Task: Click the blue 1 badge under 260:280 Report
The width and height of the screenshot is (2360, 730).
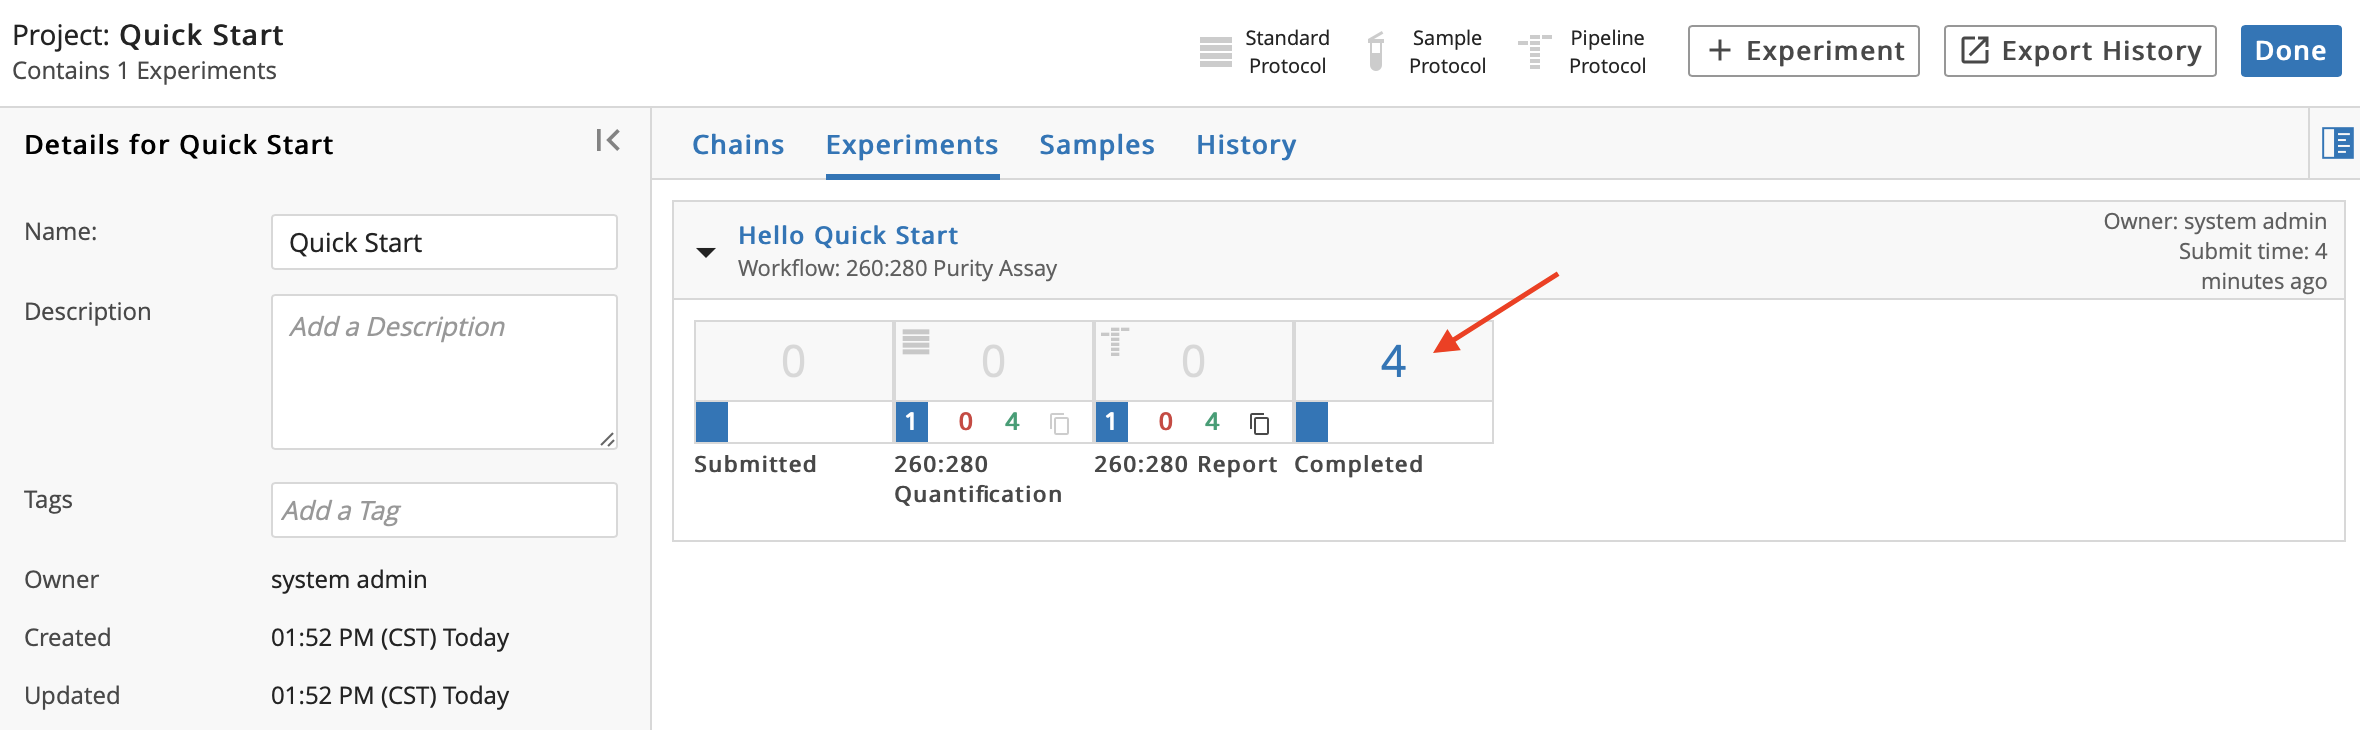Action: [x=1111, y=422]
